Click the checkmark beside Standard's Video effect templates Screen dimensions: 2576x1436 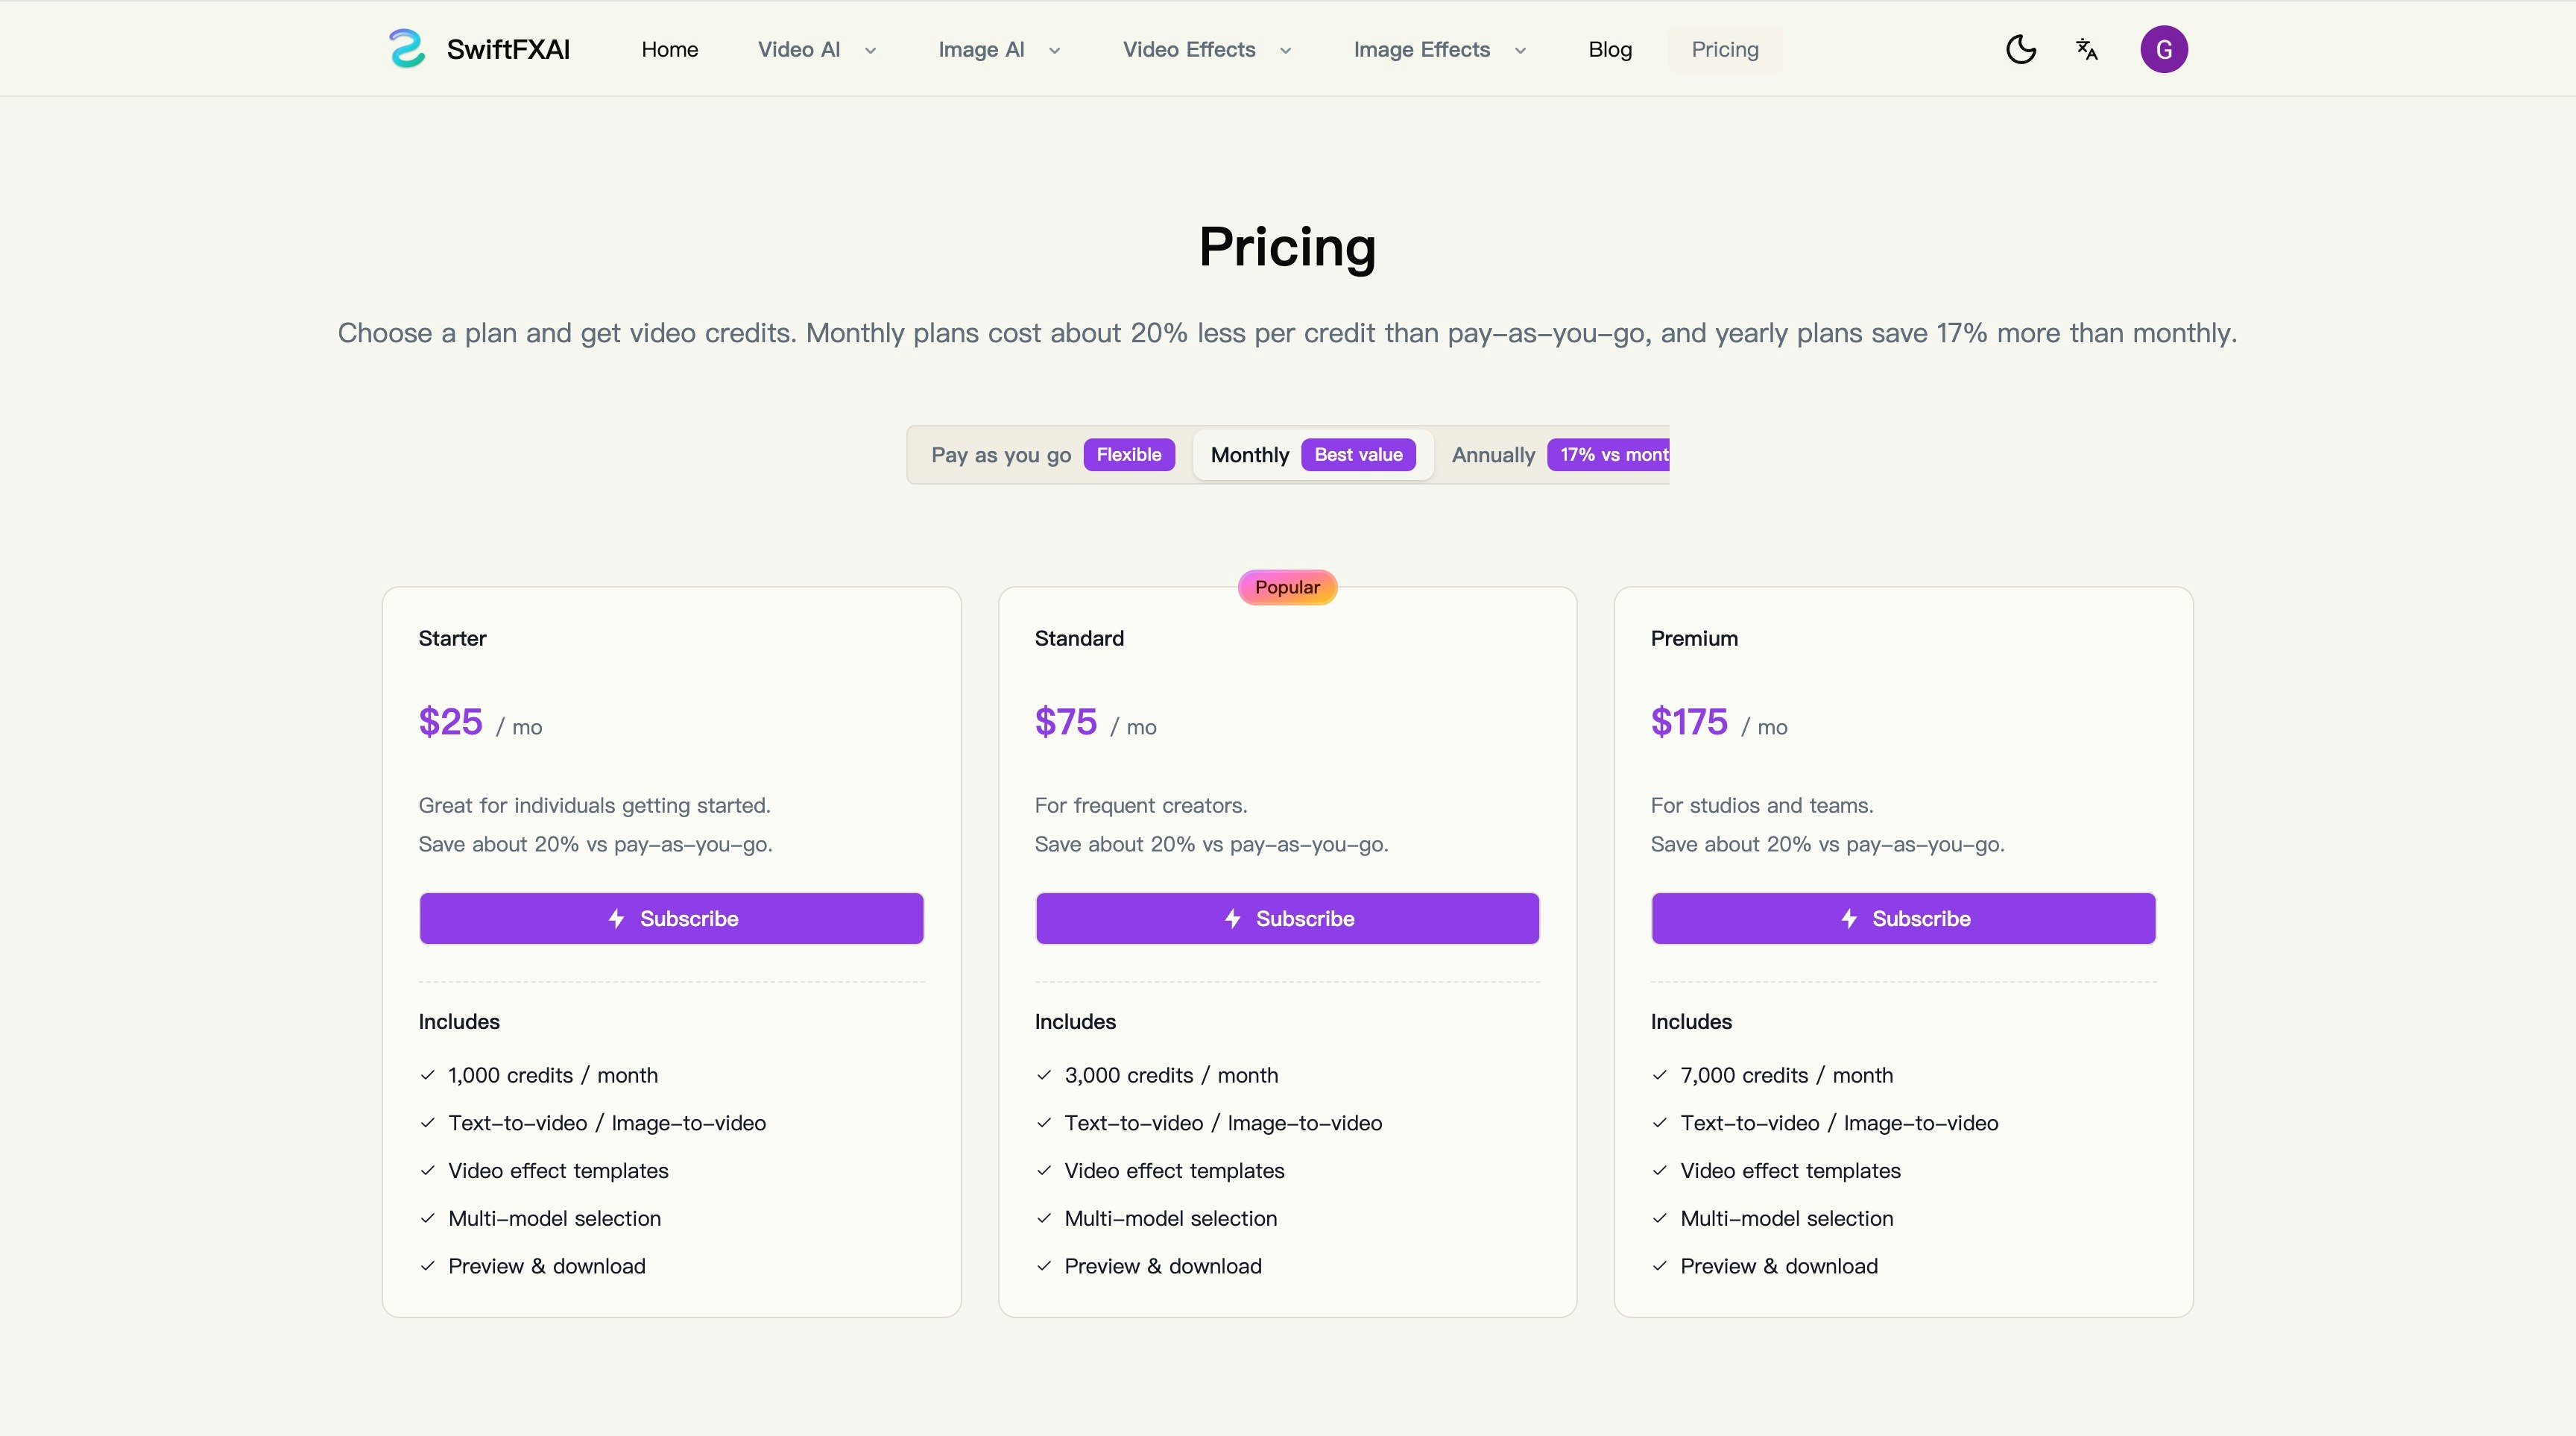1045,1172
